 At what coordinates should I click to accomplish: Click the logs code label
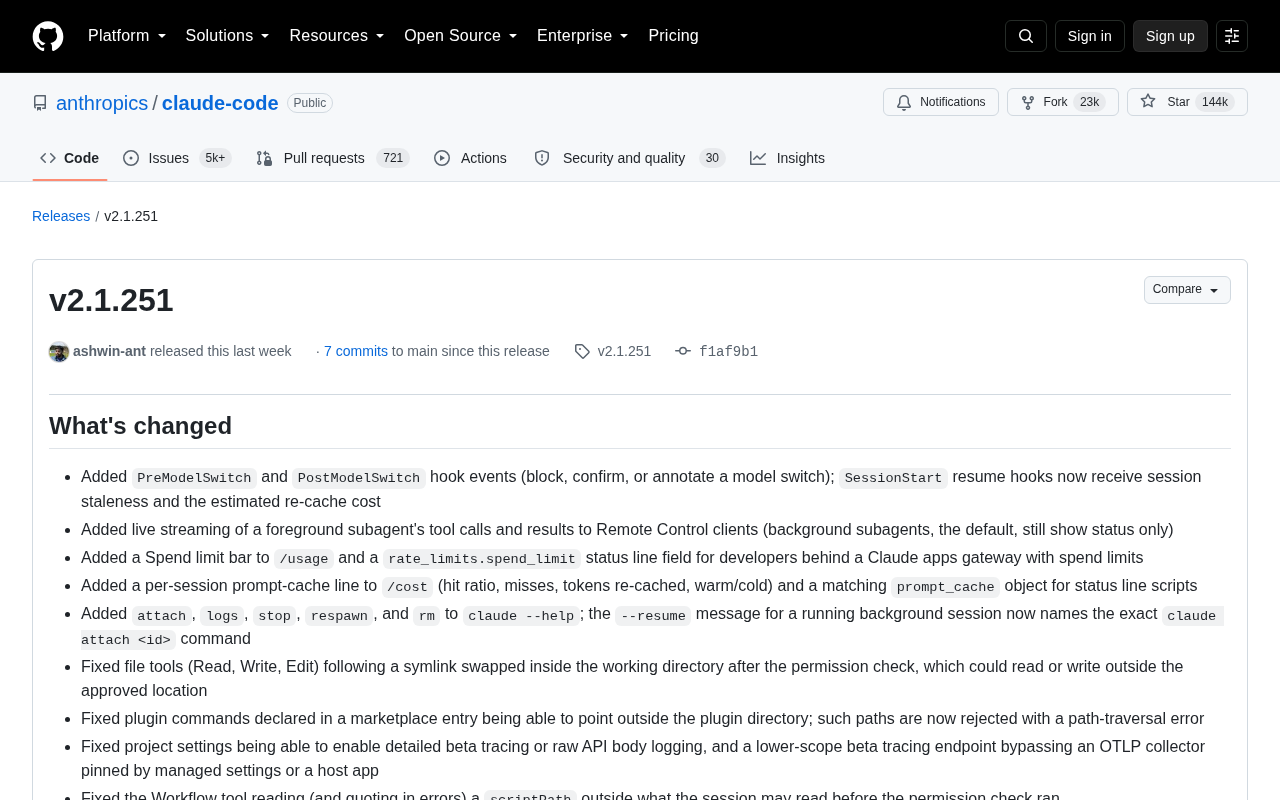222,615
